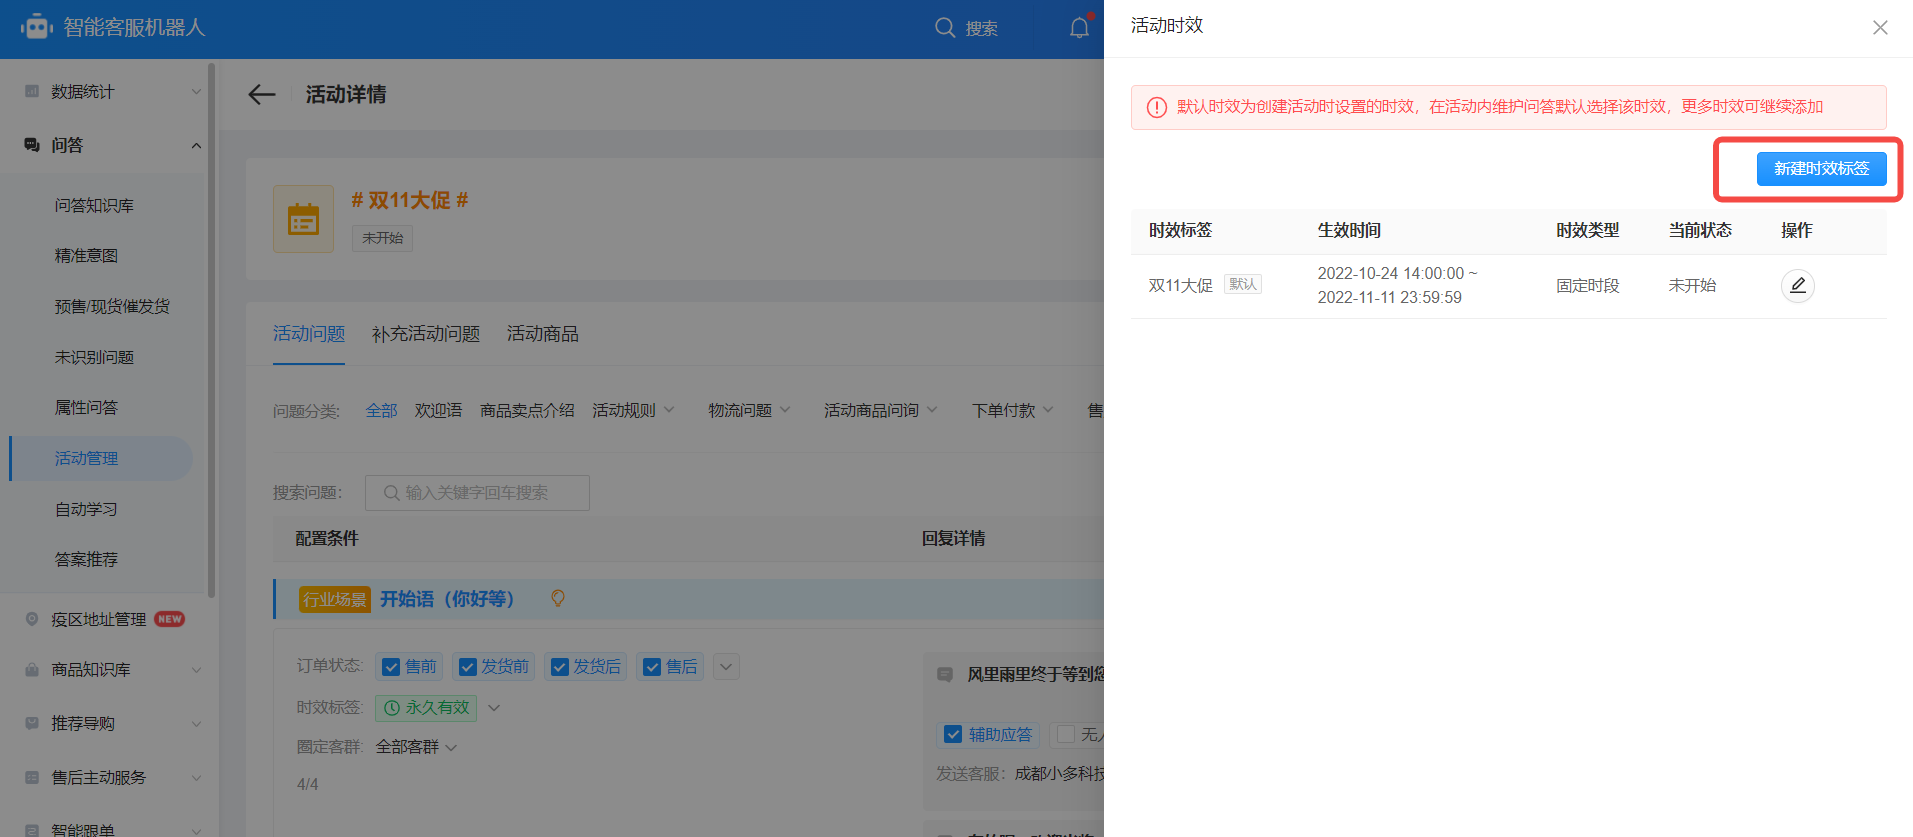
Task: Open 属性问答 in sidebar
Action: (x=86, y=407)
